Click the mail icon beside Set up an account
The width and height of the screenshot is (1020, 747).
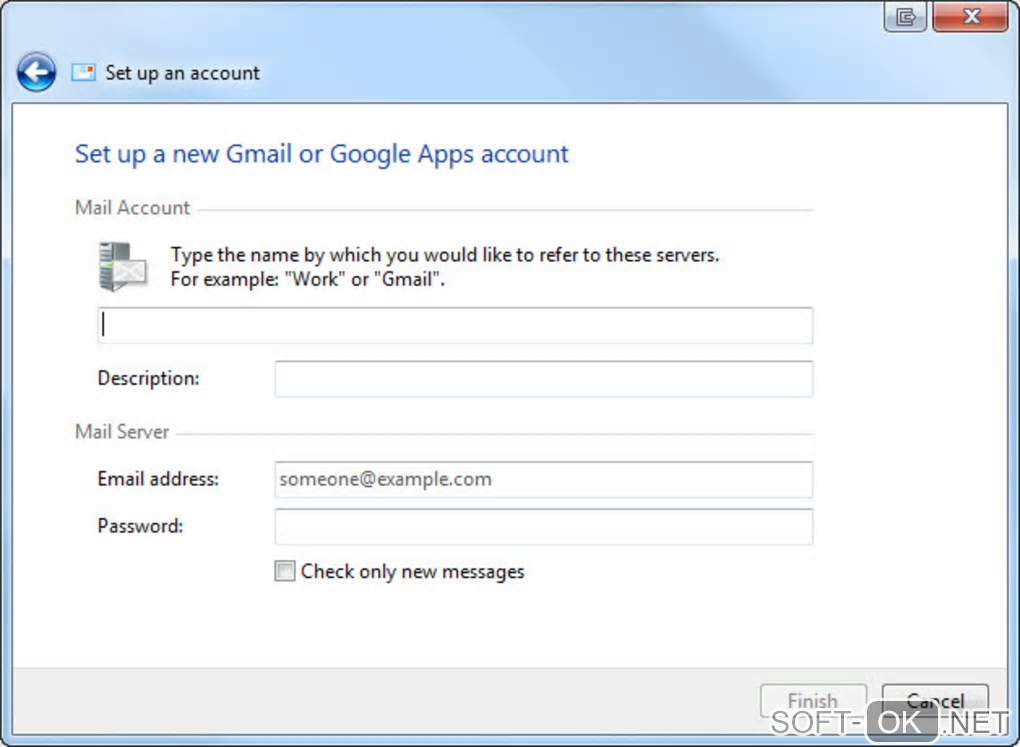pos(83,72)
